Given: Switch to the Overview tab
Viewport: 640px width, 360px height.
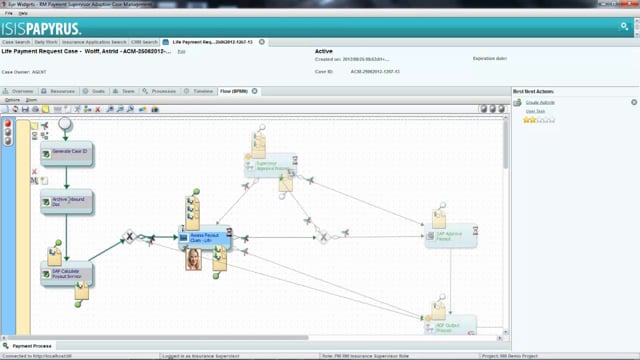Looking at the screenshot, I should (x=18, y=91).
